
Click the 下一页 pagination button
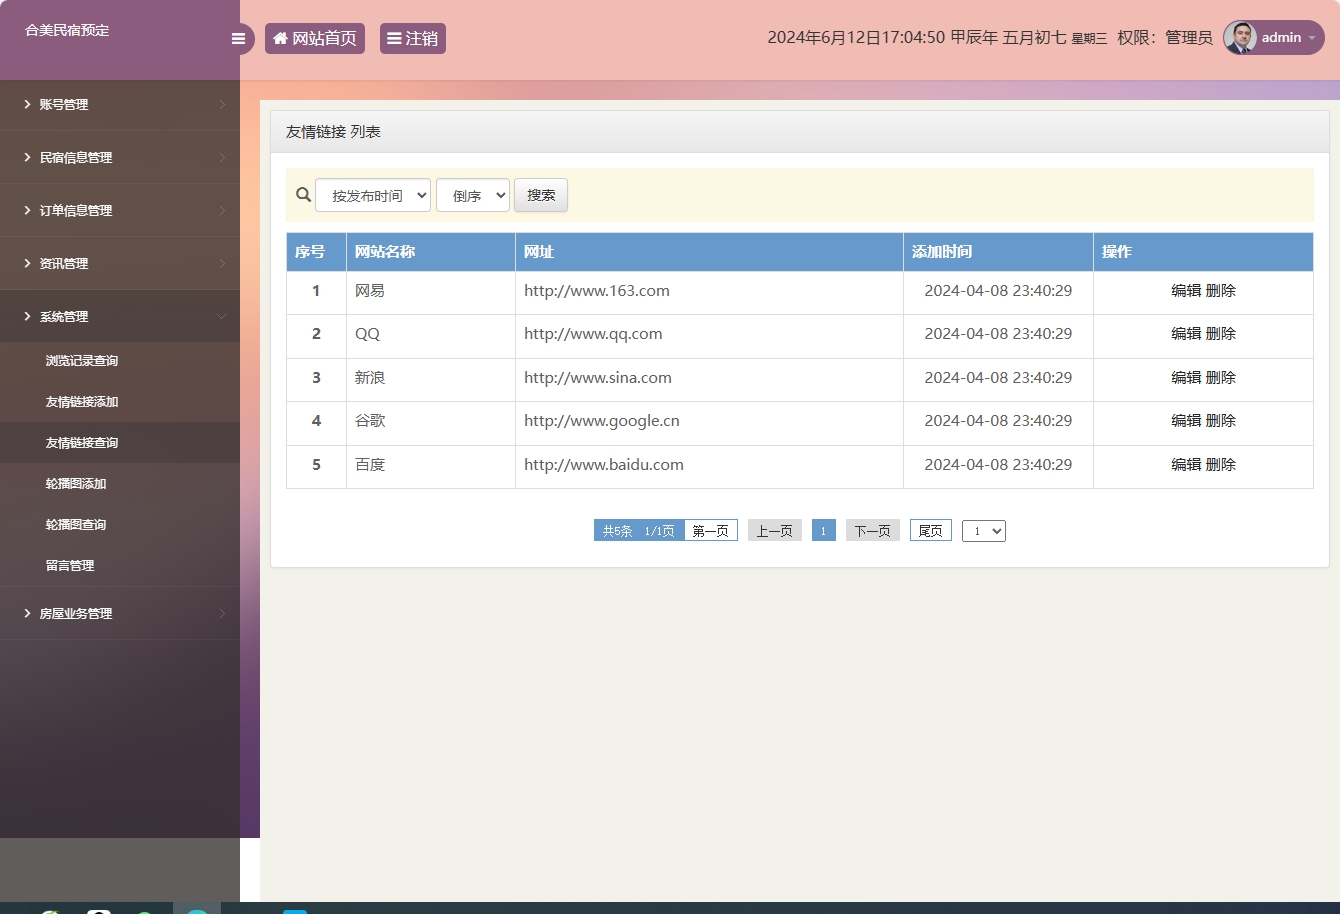coord(872,531)
